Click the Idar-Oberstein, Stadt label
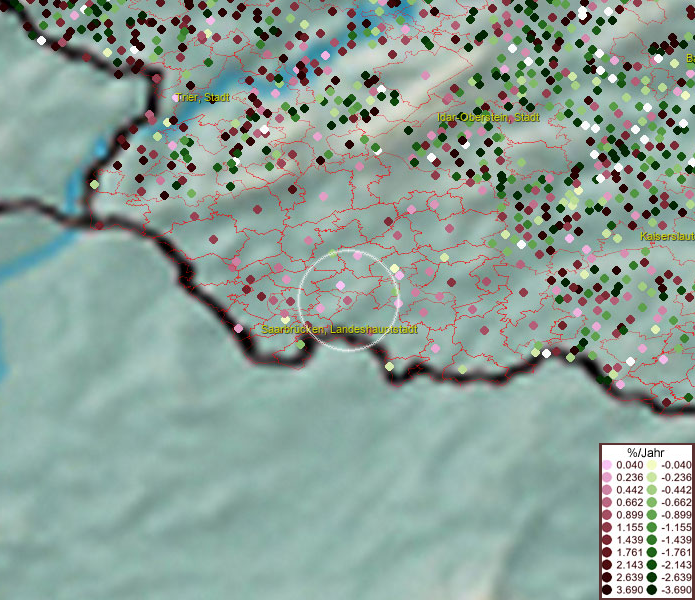Screen dimensions: 695x600 (x=487, y=118)
